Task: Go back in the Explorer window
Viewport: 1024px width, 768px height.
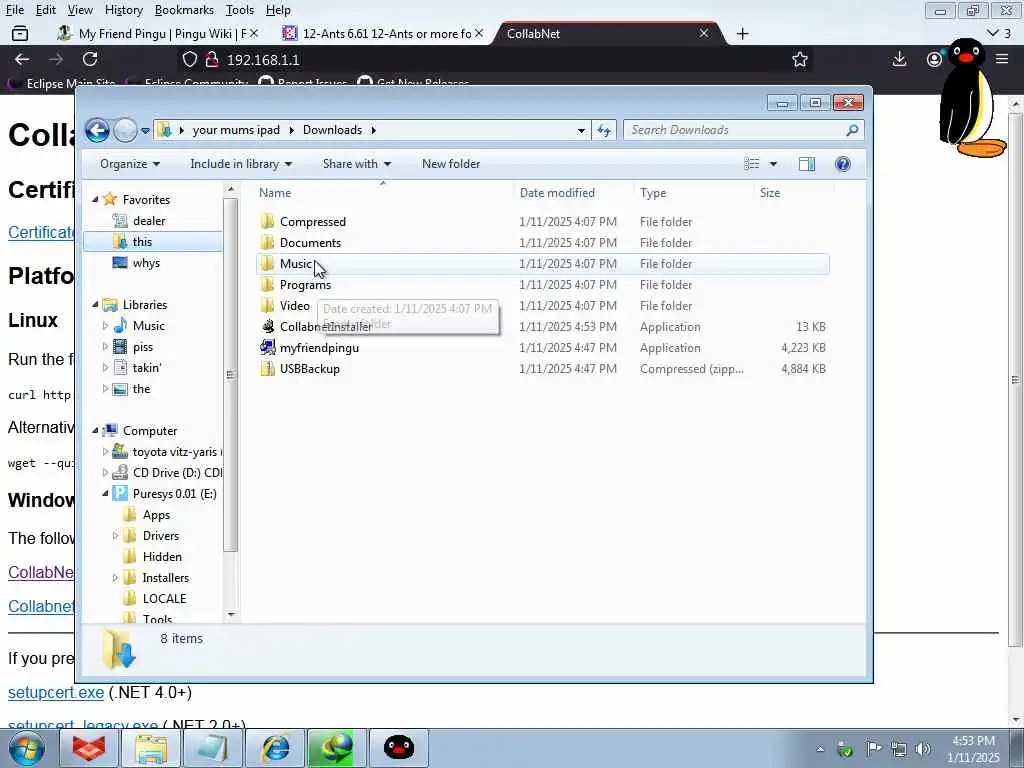Action: coord(97,131)
